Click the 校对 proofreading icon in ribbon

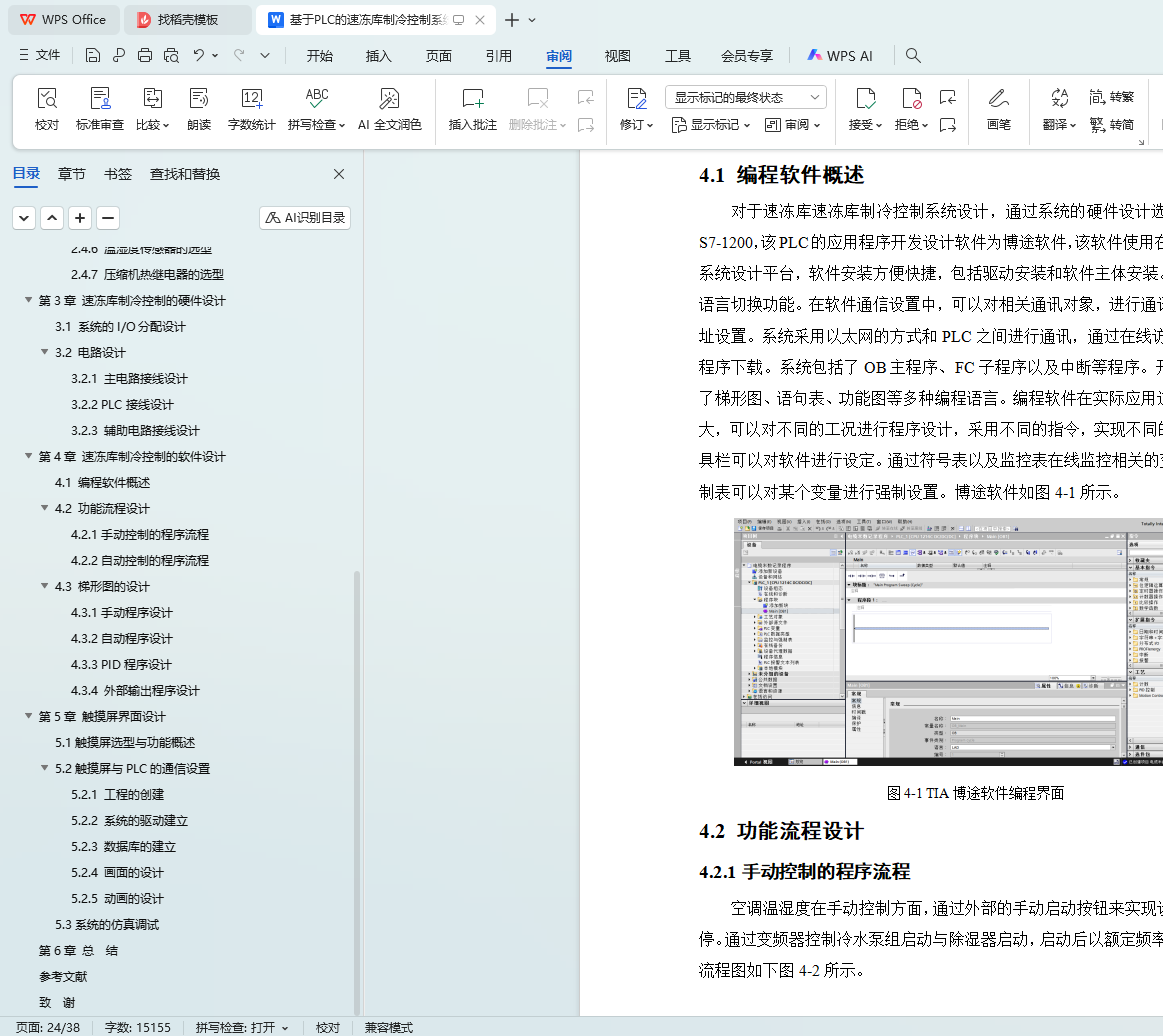coord(47,108)
